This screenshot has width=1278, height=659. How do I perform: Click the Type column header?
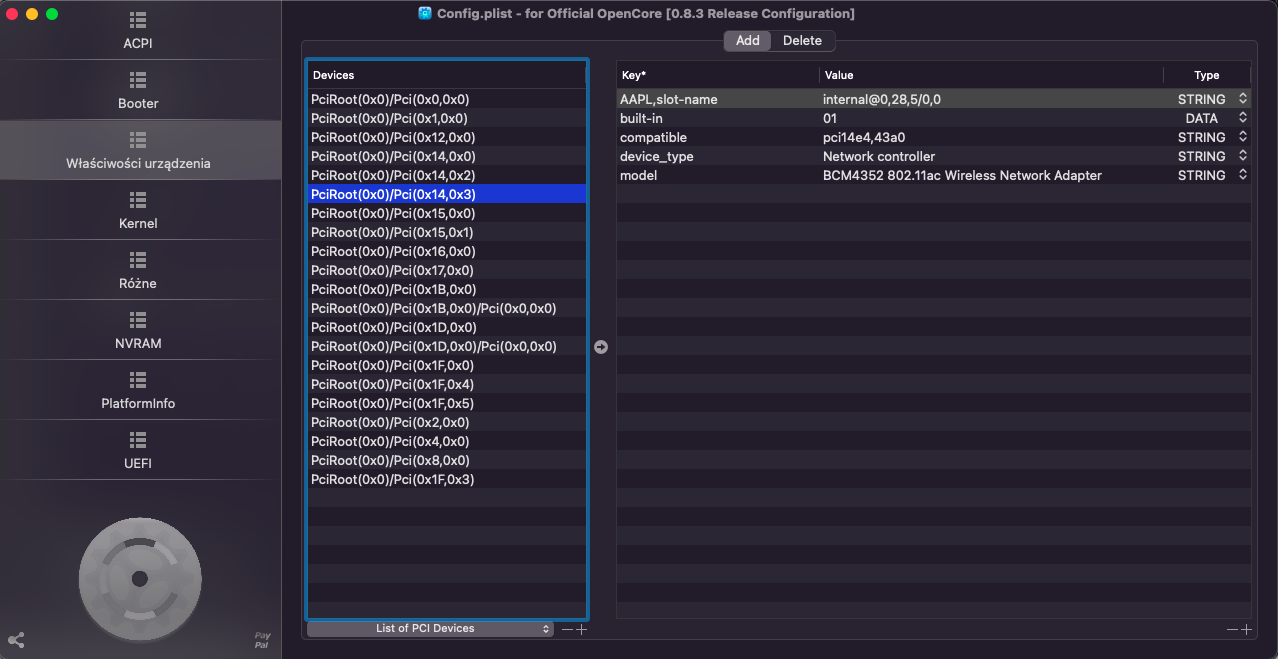pos(1207,75)
